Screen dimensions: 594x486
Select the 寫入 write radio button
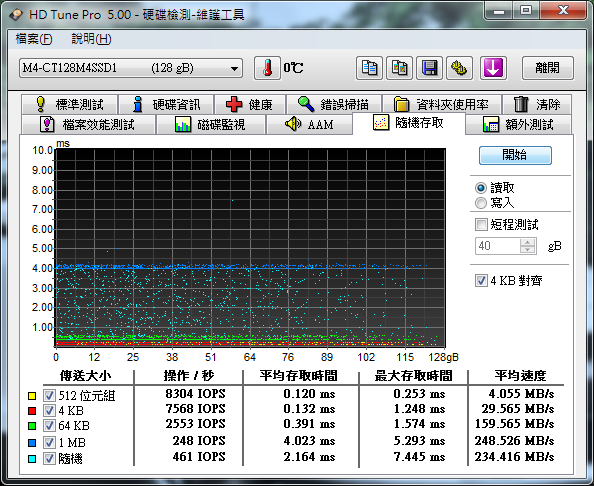pyautogui.click(x=480, y=203)
